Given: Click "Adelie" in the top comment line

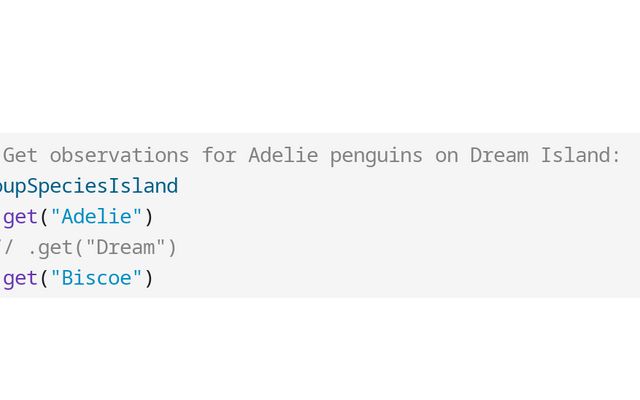Looking at the screenshot, I should tap(283, 156).
